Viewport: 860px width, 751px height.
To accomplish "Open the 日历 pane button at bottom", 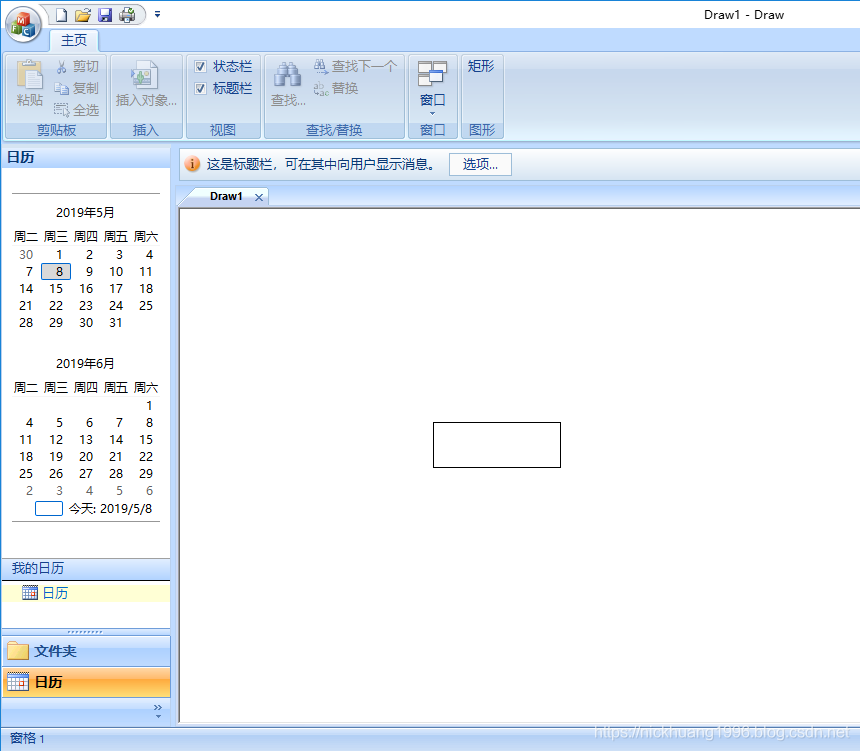I will [86, 682].
